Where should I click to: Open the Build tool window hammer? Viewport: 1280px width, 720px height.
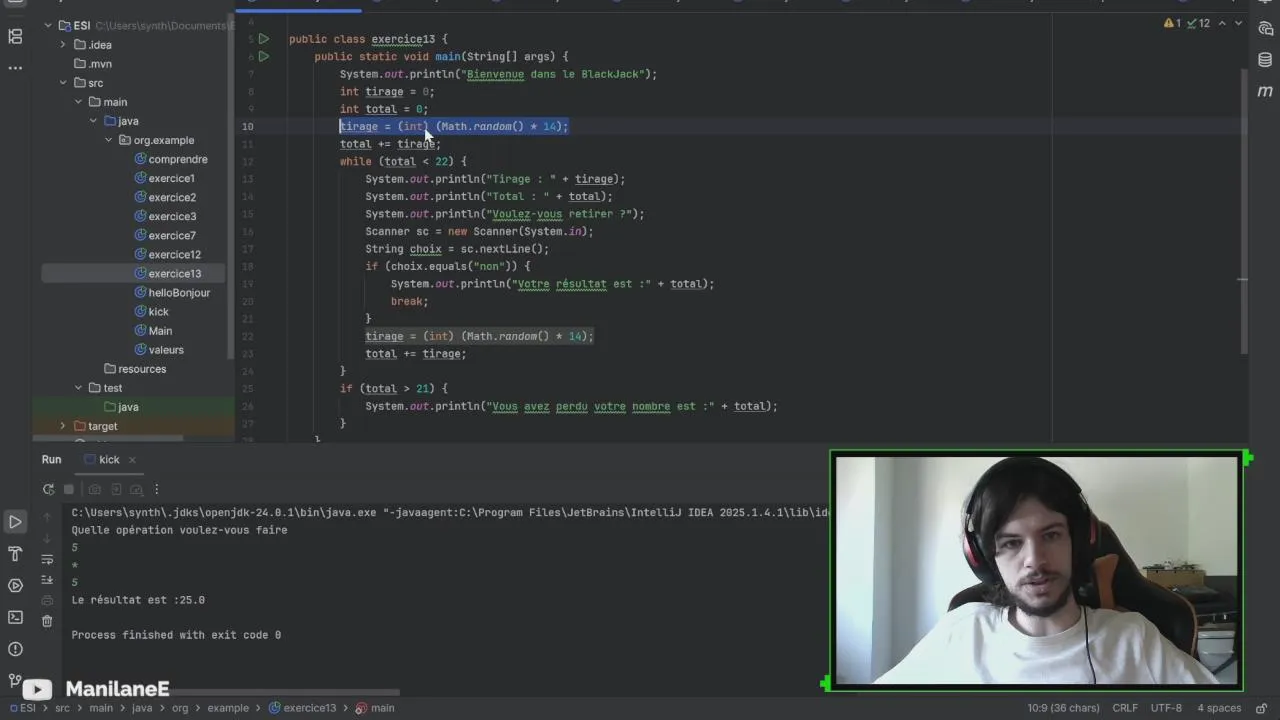pyautogui.click(x=15, y=553)
